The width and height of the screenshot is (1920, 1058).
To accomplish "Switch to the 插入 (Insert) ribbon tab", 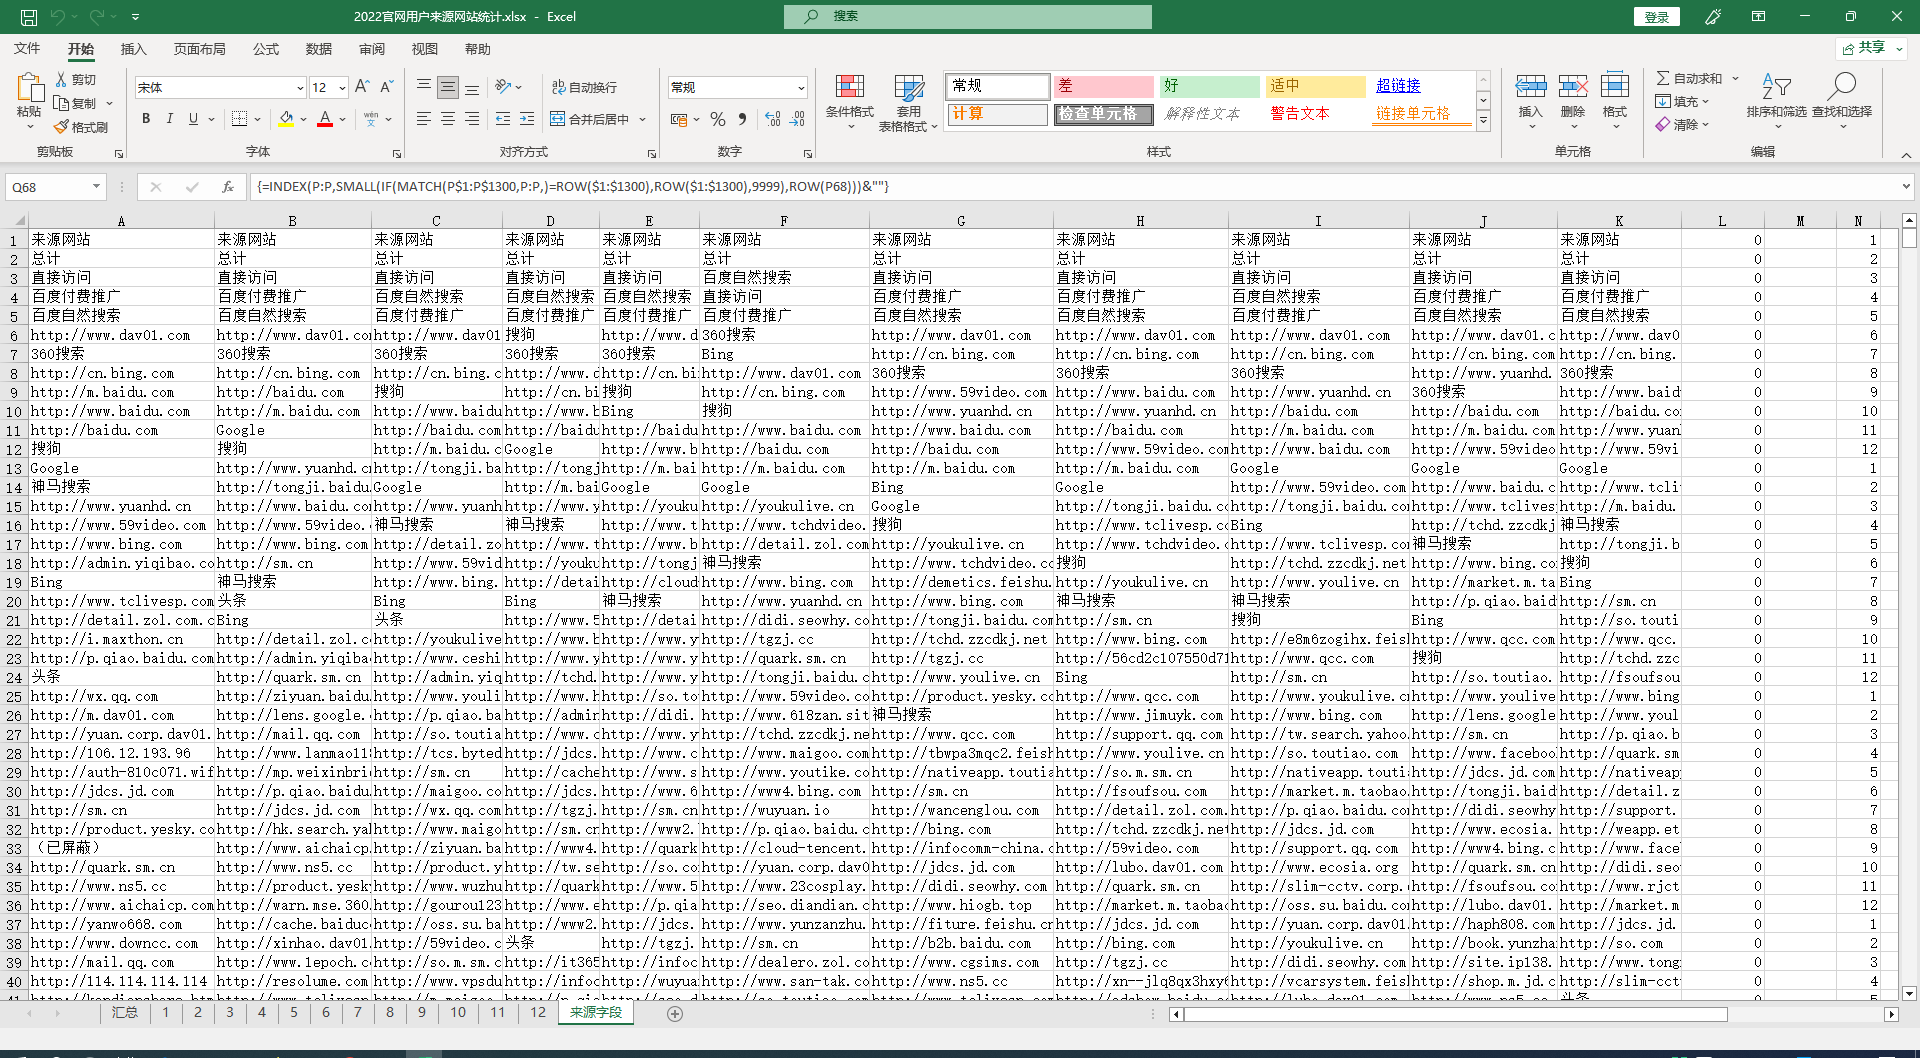I will (133, 49).
